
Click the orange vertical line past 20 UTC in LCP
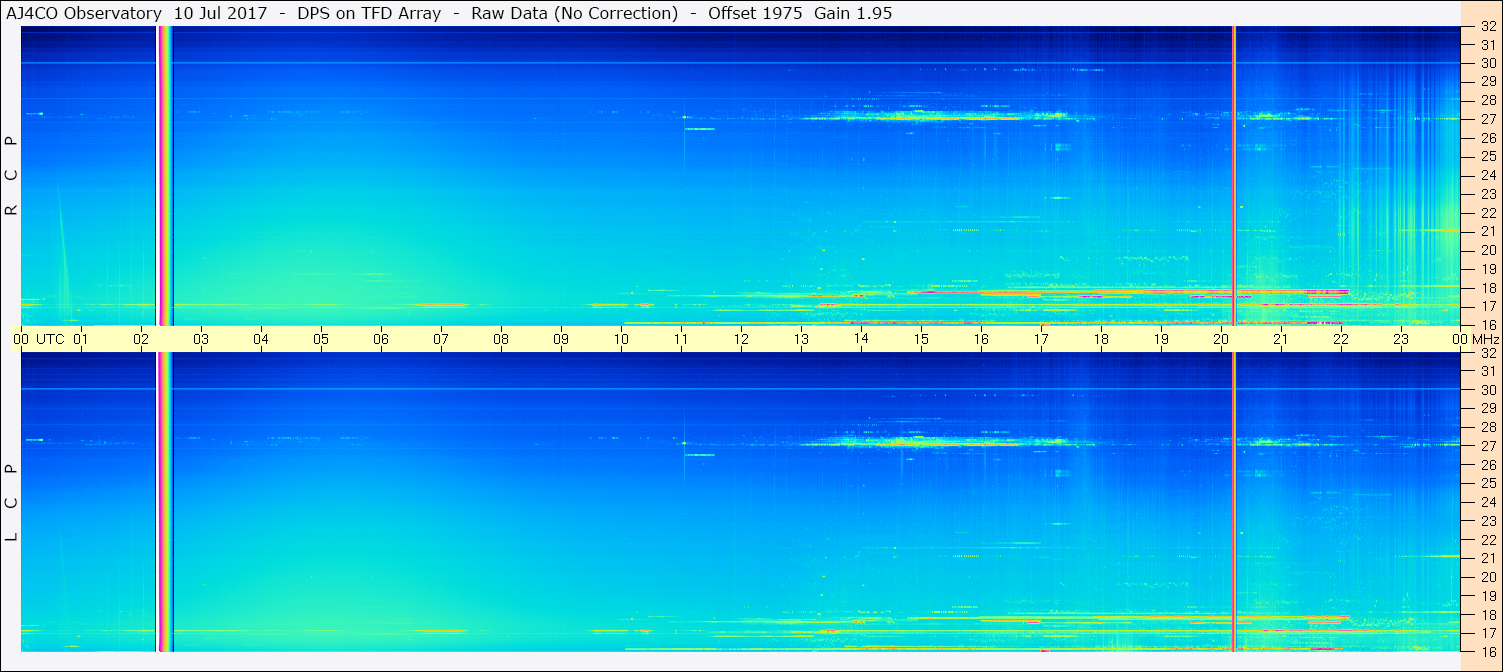point(1234,502)
